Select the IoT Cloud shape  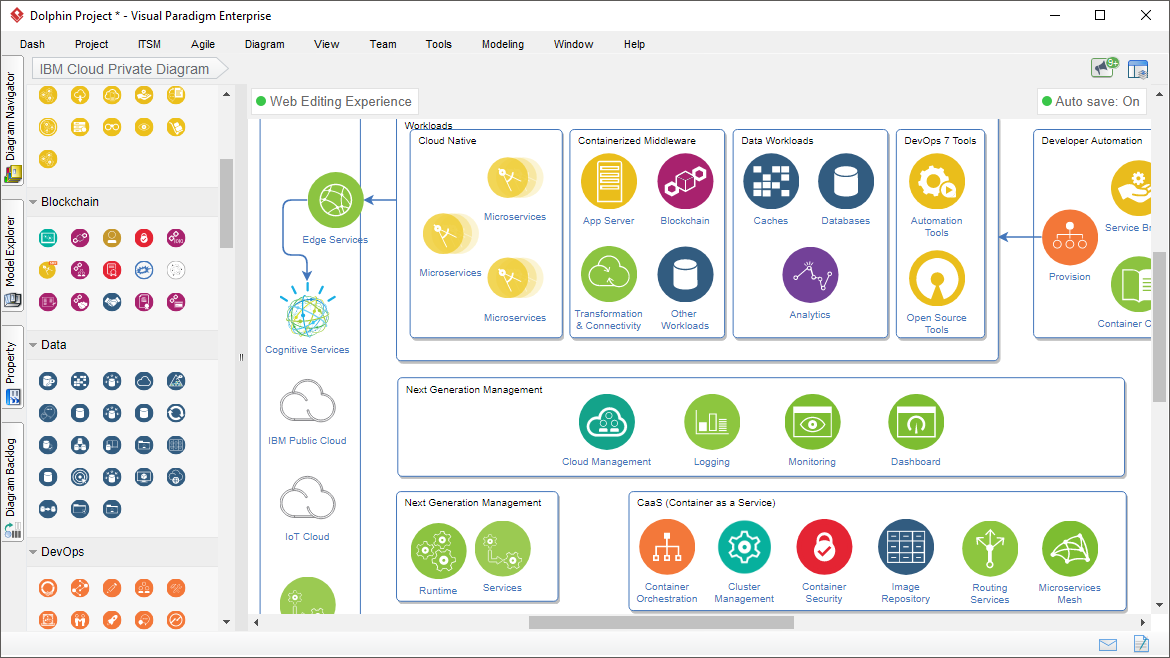(x=307, y=498)
